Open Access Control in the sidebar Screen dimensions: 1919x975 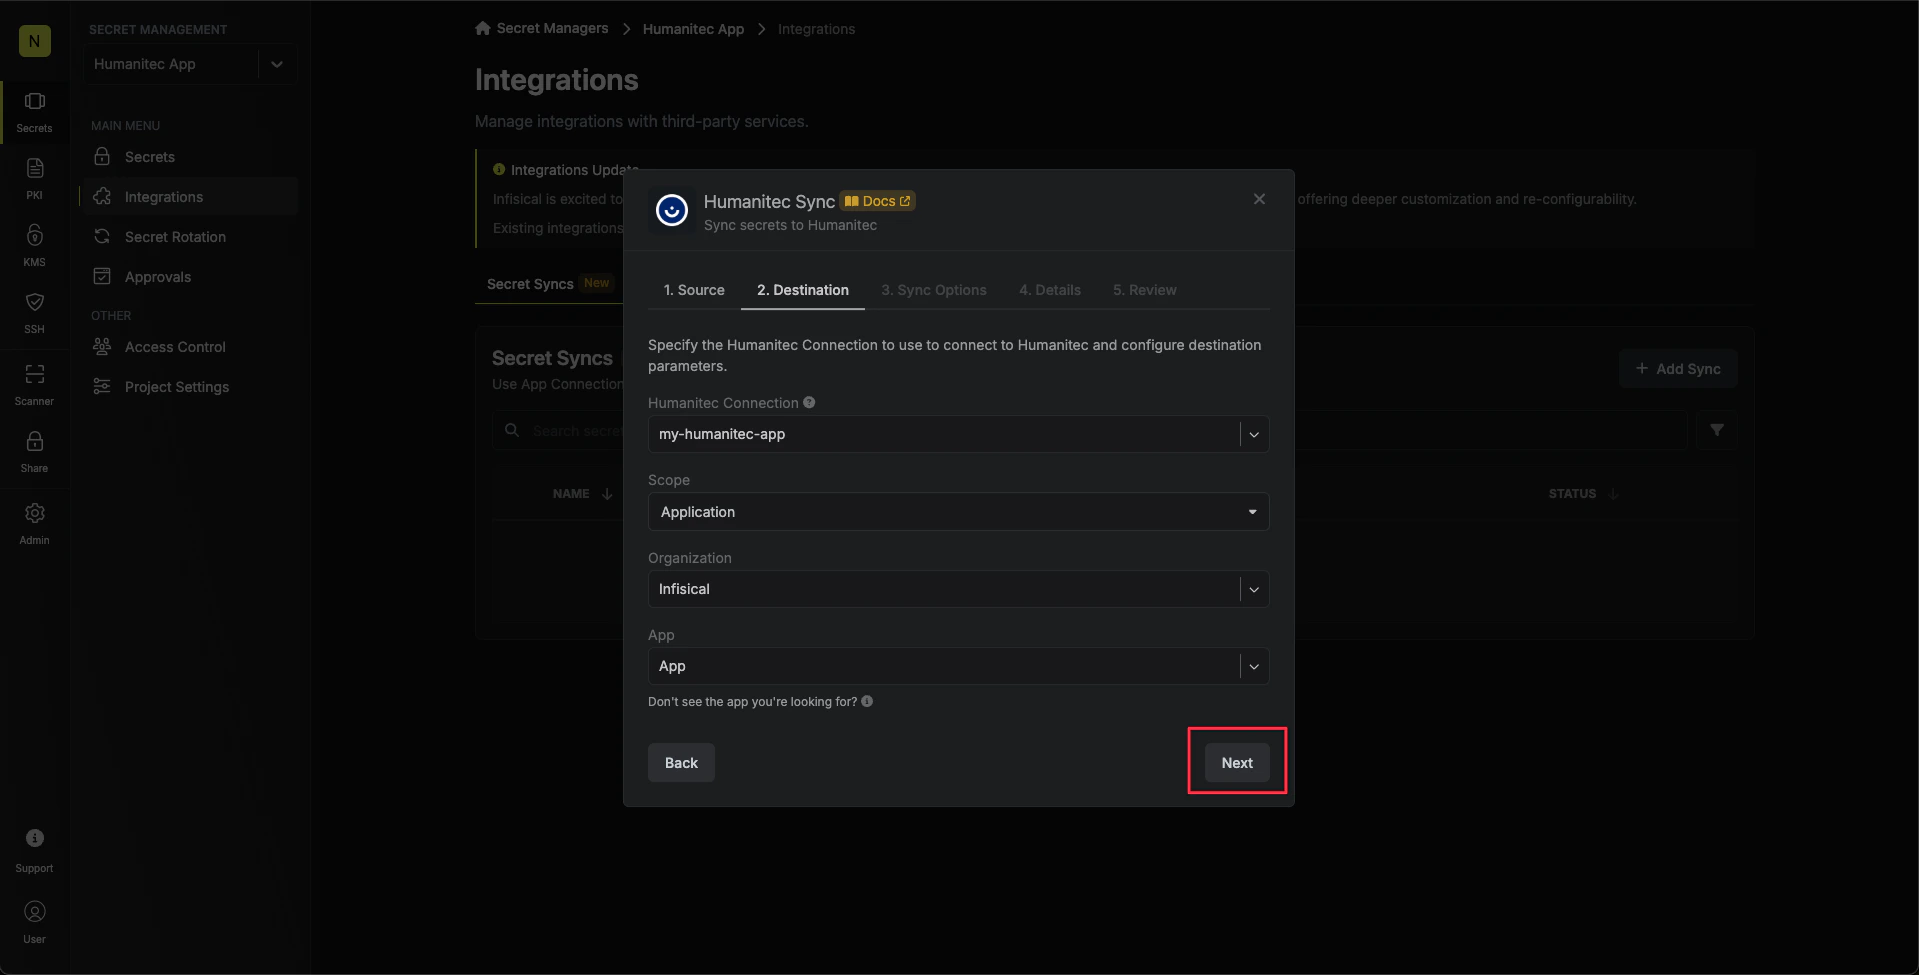(190, 347)
